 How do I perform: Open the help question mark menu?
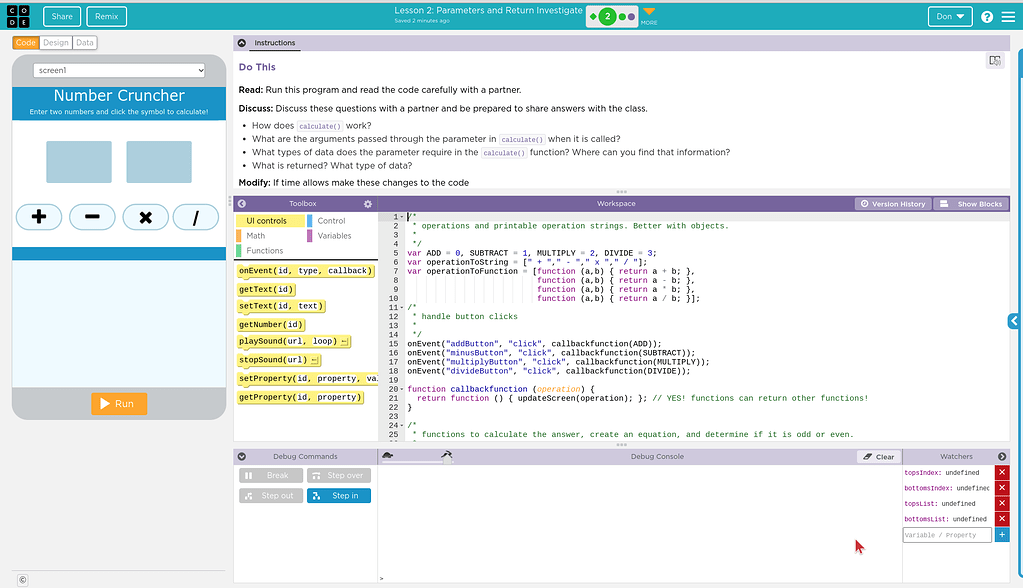[987, 17]
